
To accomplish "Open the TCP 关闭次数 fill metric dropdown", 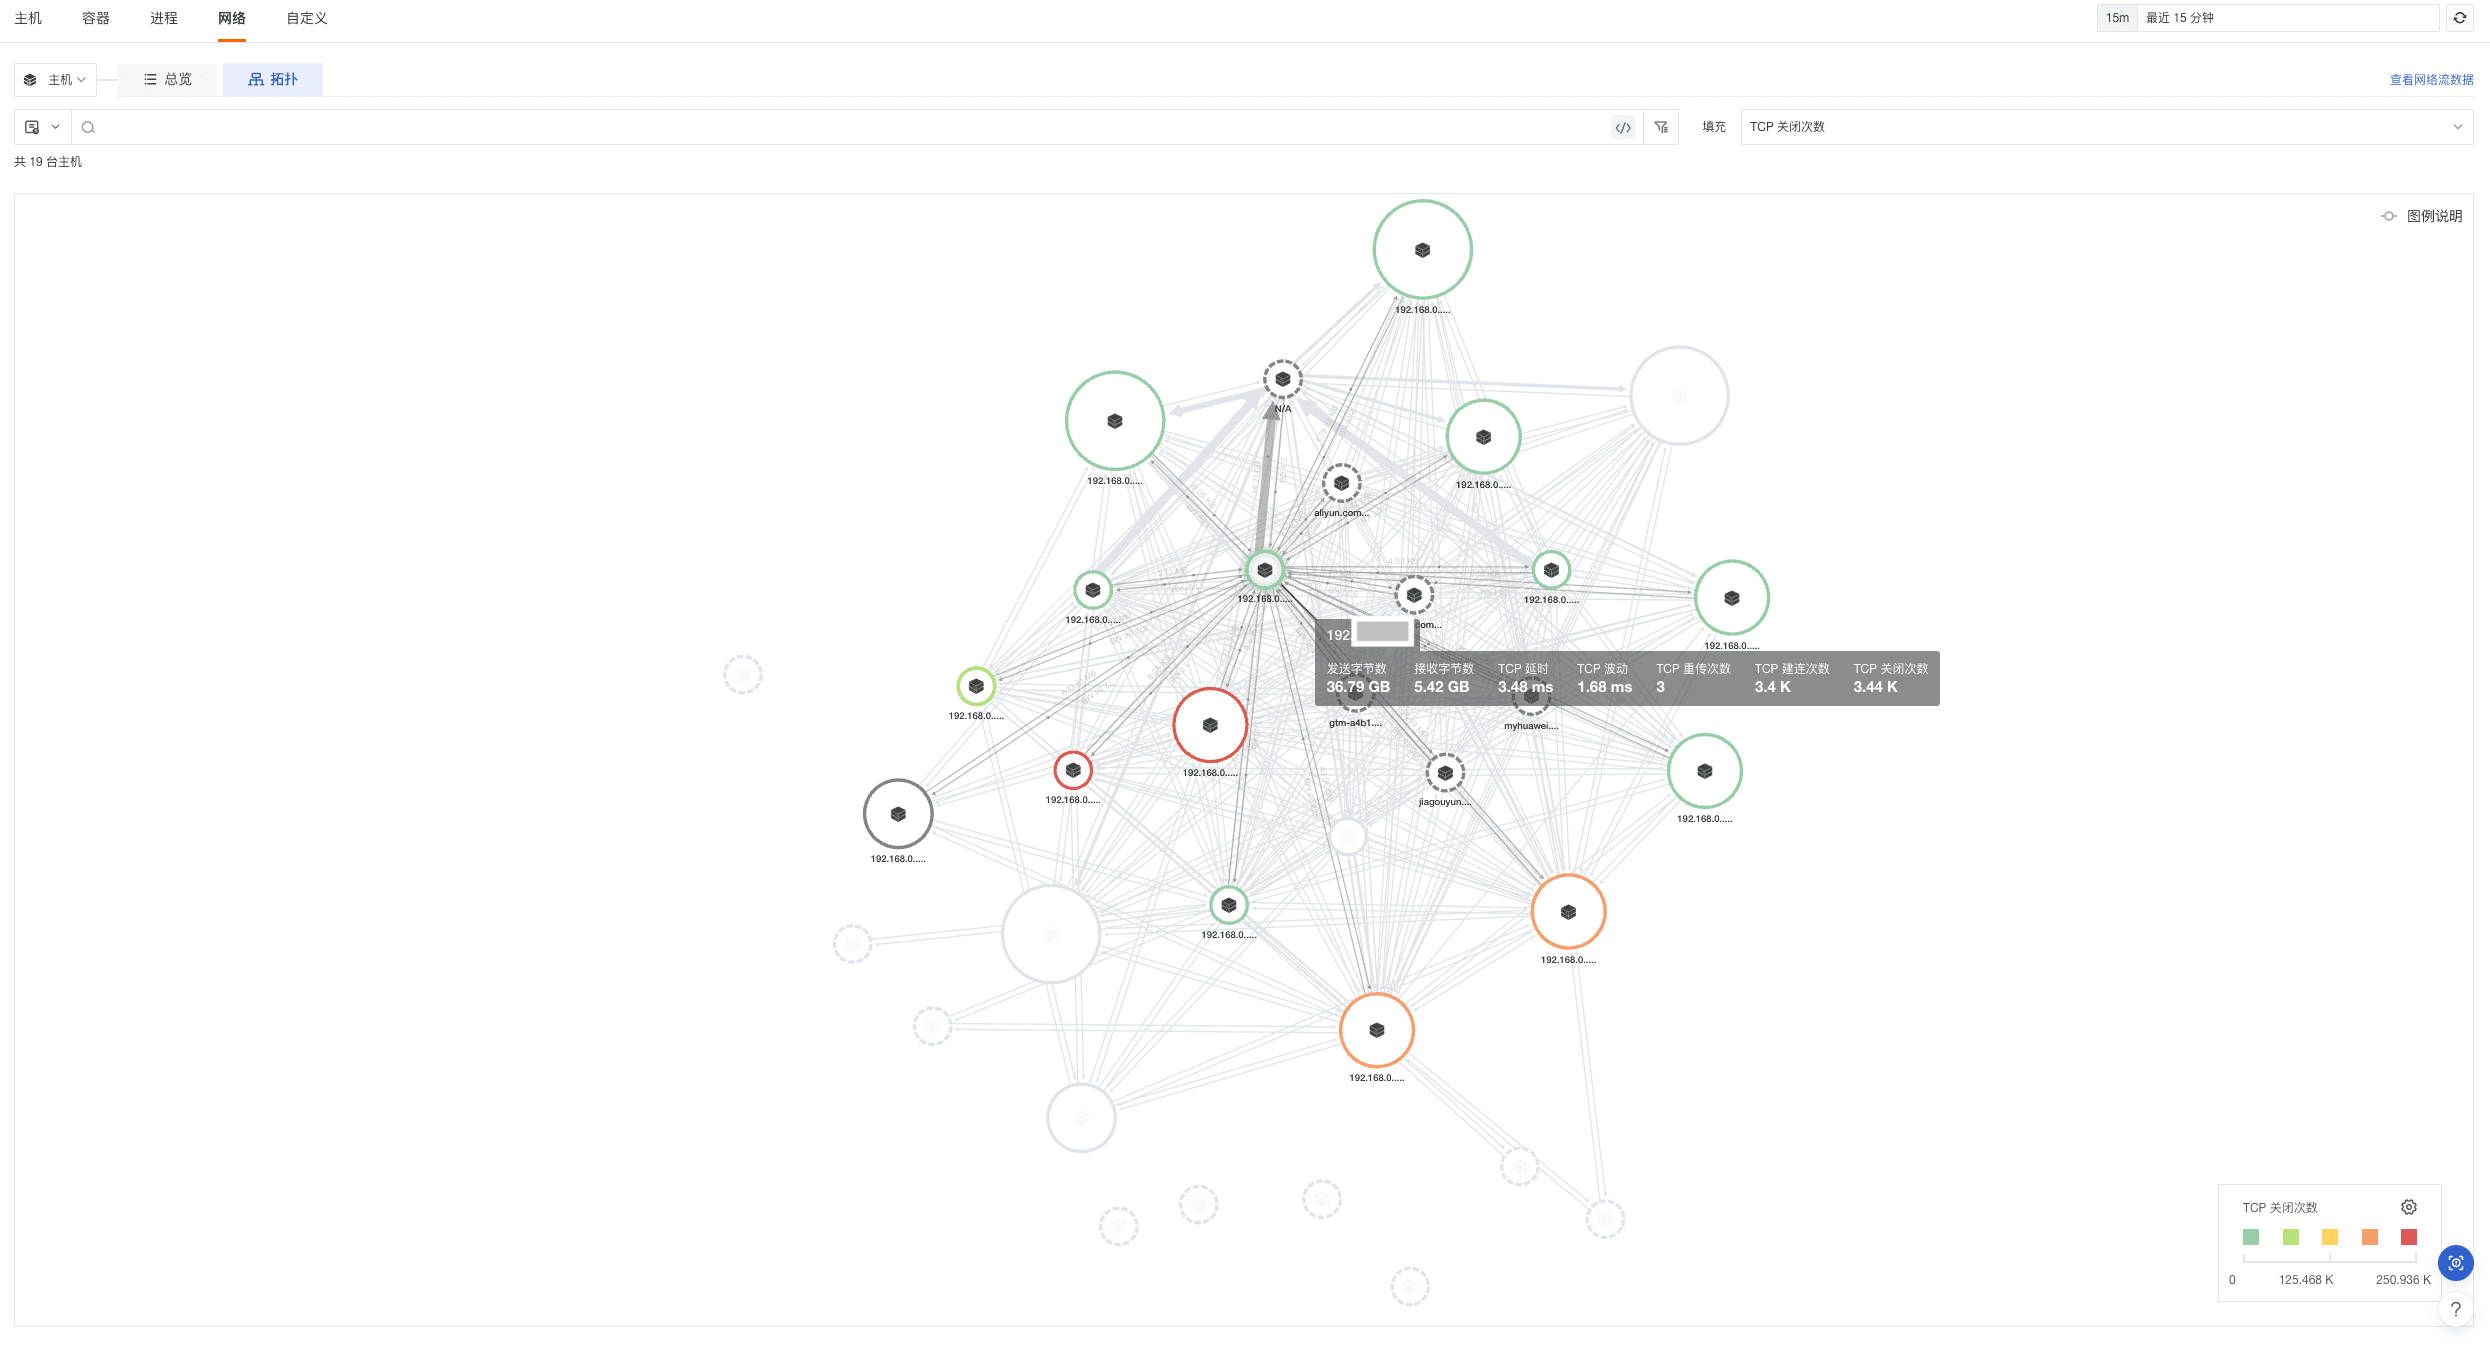I will pos(2105,127).
